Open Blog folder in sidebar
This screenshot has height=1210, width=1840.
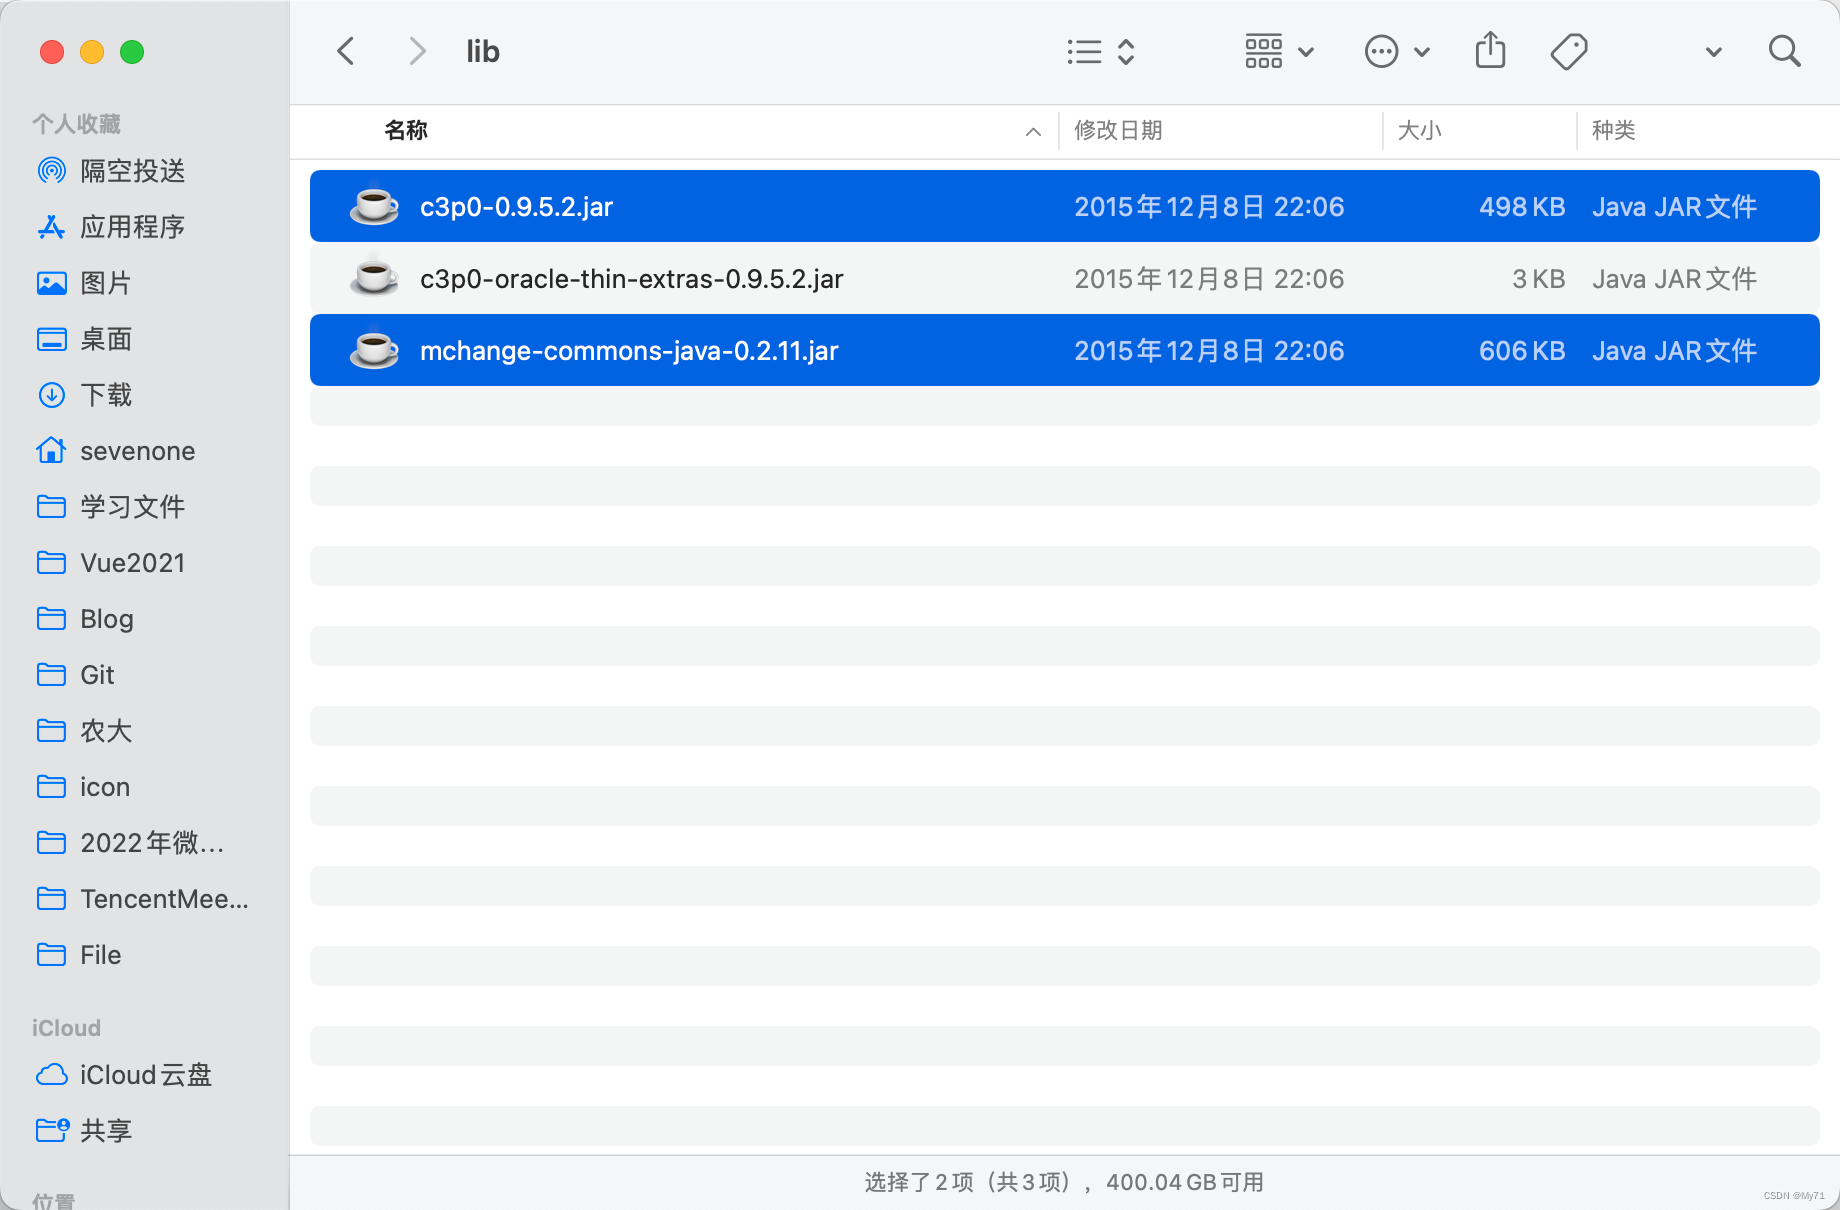[107, 619]
